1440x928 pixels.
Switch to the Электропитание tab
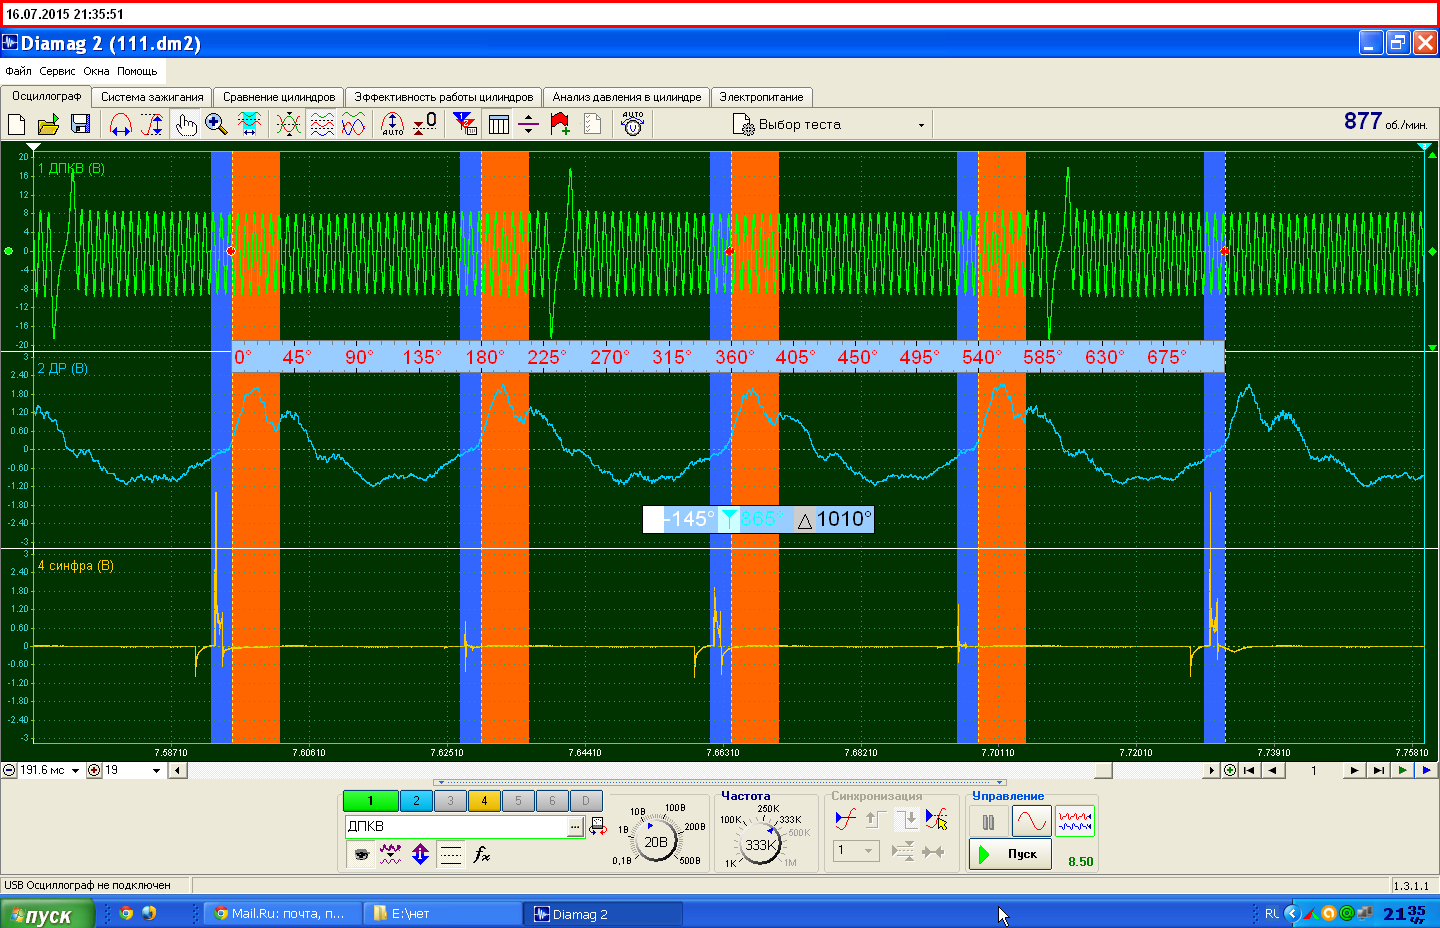761,97
